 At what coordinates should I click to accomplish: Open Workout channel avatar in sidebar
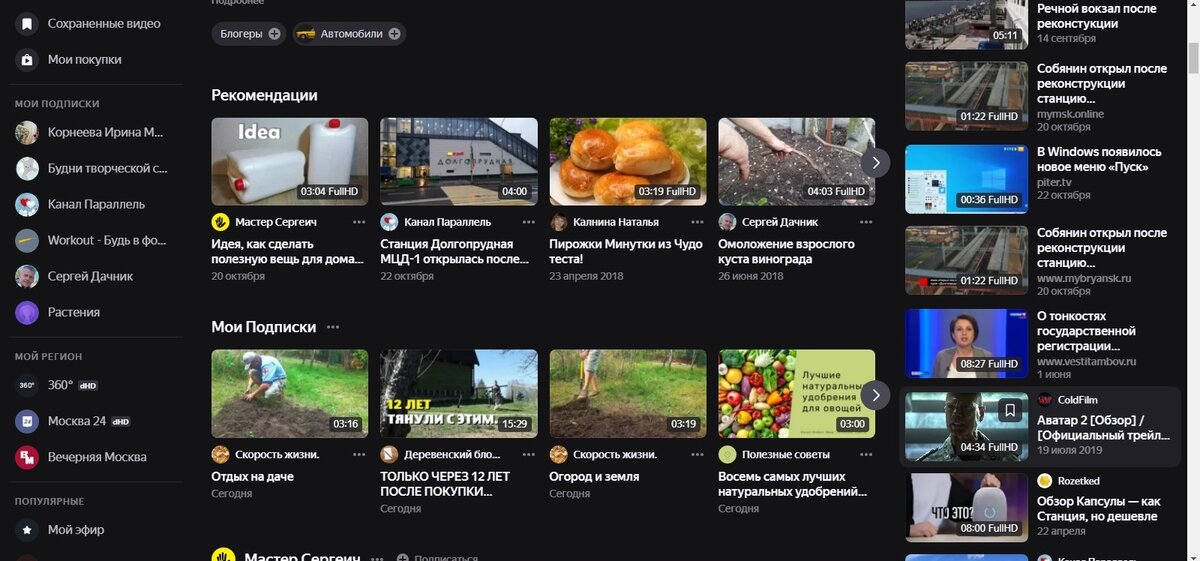pos(27,240)
